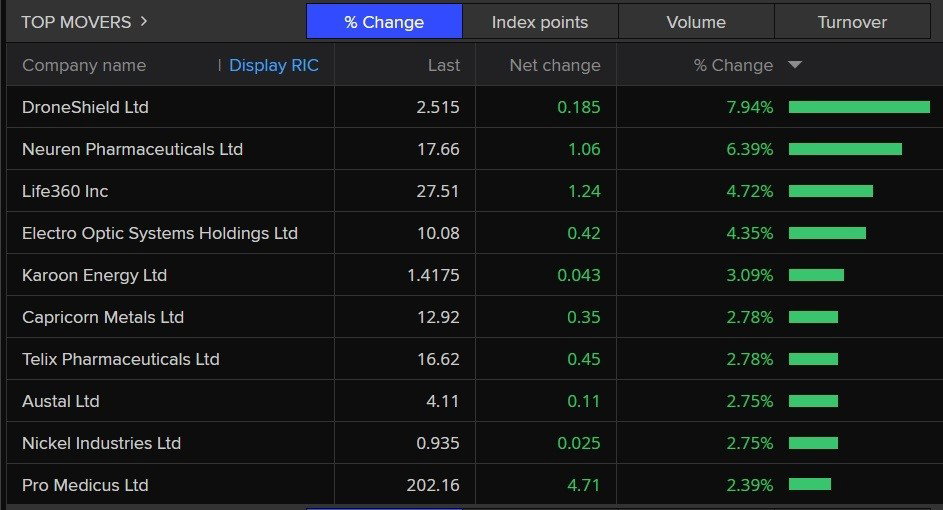Click Austal 2.75% change value

pyautogui.click(x=749, y=401)
